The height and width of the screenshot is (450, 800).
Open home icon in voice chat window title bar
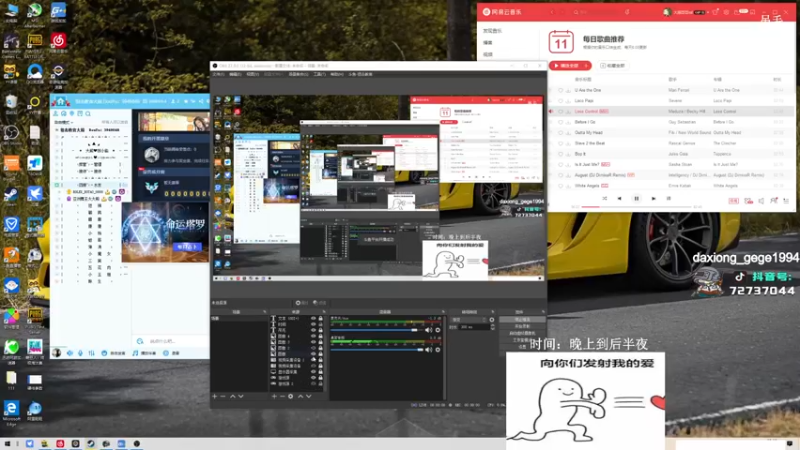(x=60, y=101)
